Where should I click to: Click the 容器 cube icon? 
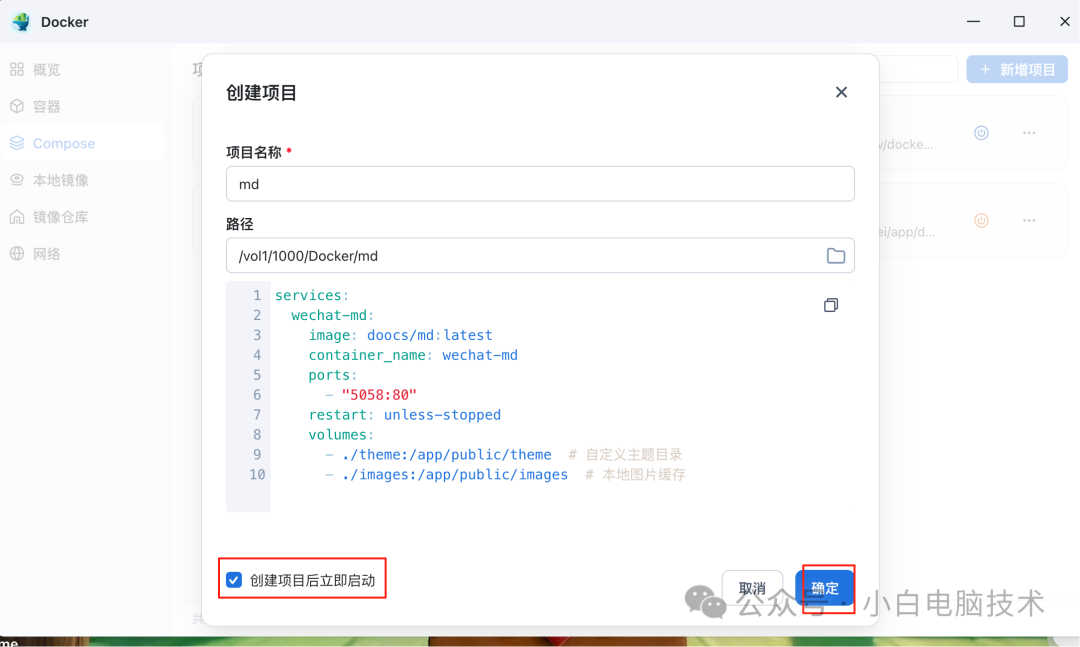click(17, 106)
